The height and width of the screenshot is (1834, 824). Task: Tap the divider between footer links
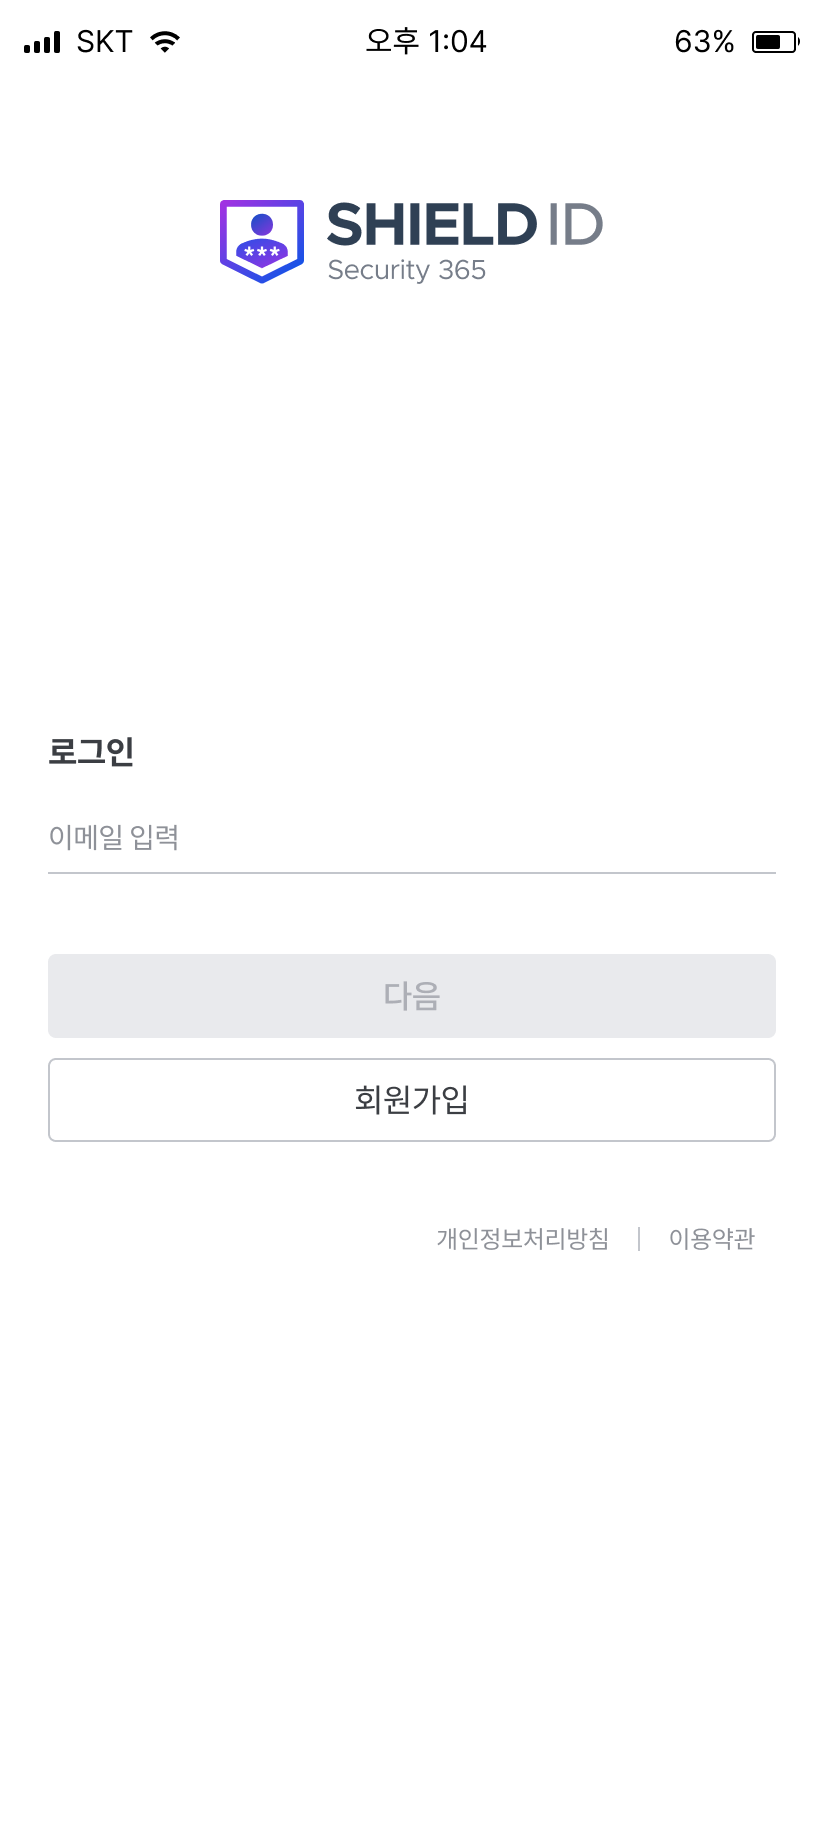pos(639,1239)
